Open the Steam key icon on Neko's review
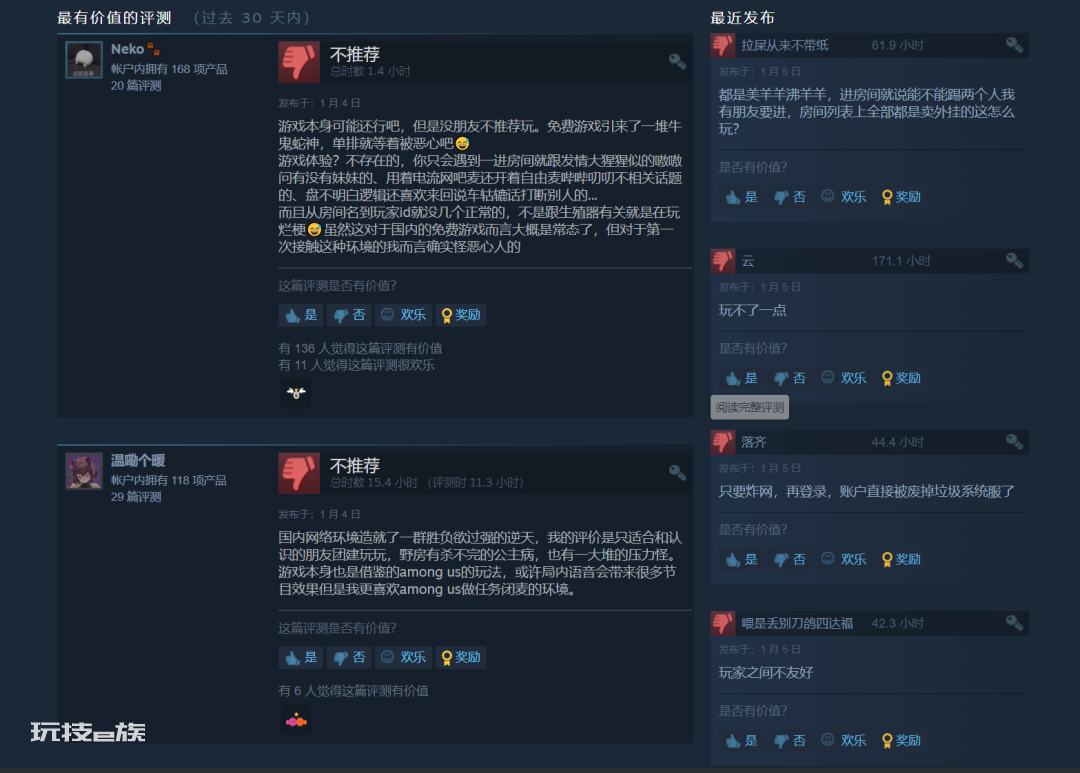 coord(677,61)
